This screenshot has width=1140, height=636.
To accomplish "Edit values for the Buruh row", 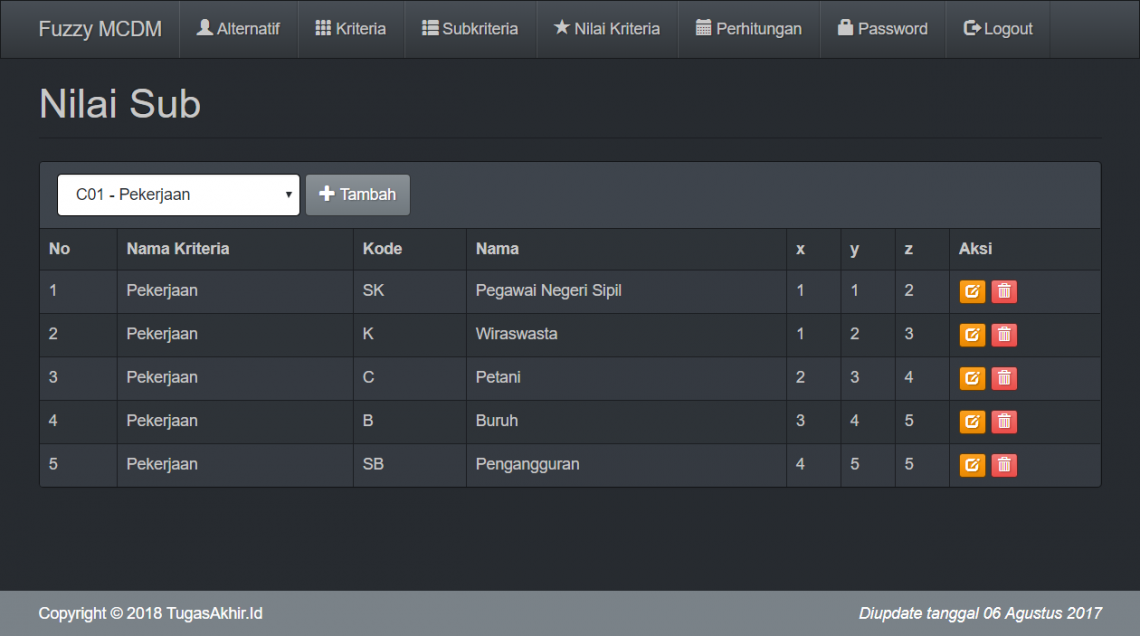I will (972, 421).
